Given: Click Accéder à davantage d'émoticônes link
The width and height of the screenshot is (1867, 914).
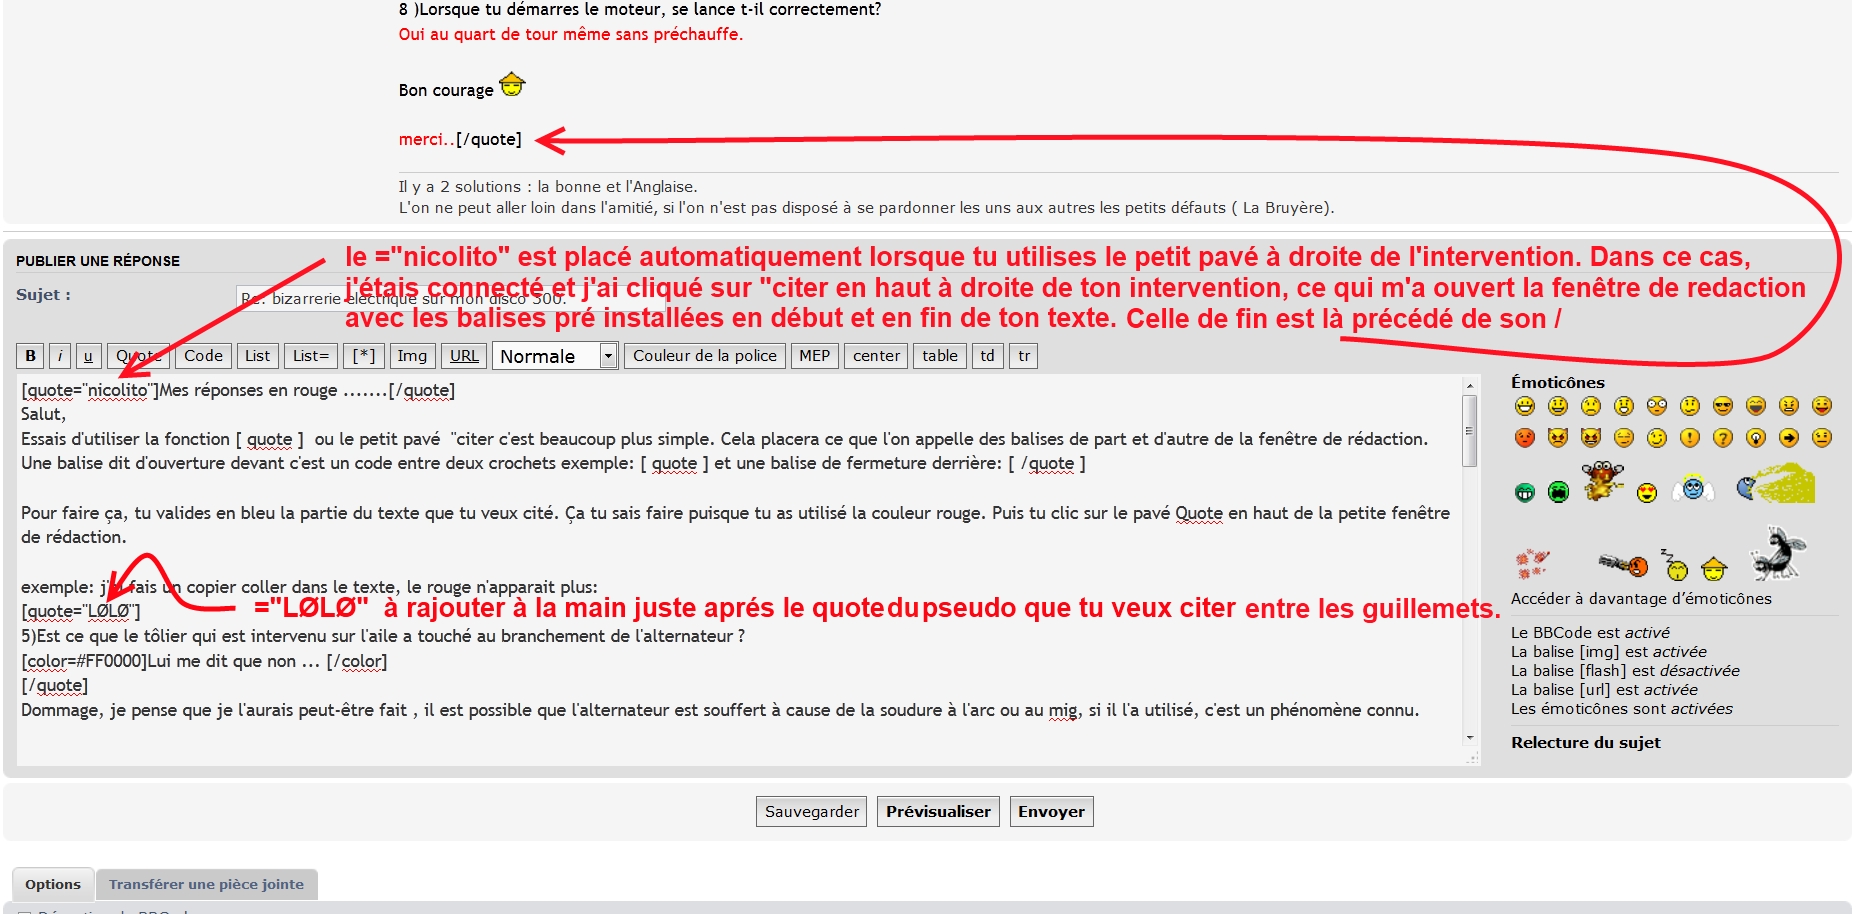Looking at the screenshot, I should [x=1640, y=598].
